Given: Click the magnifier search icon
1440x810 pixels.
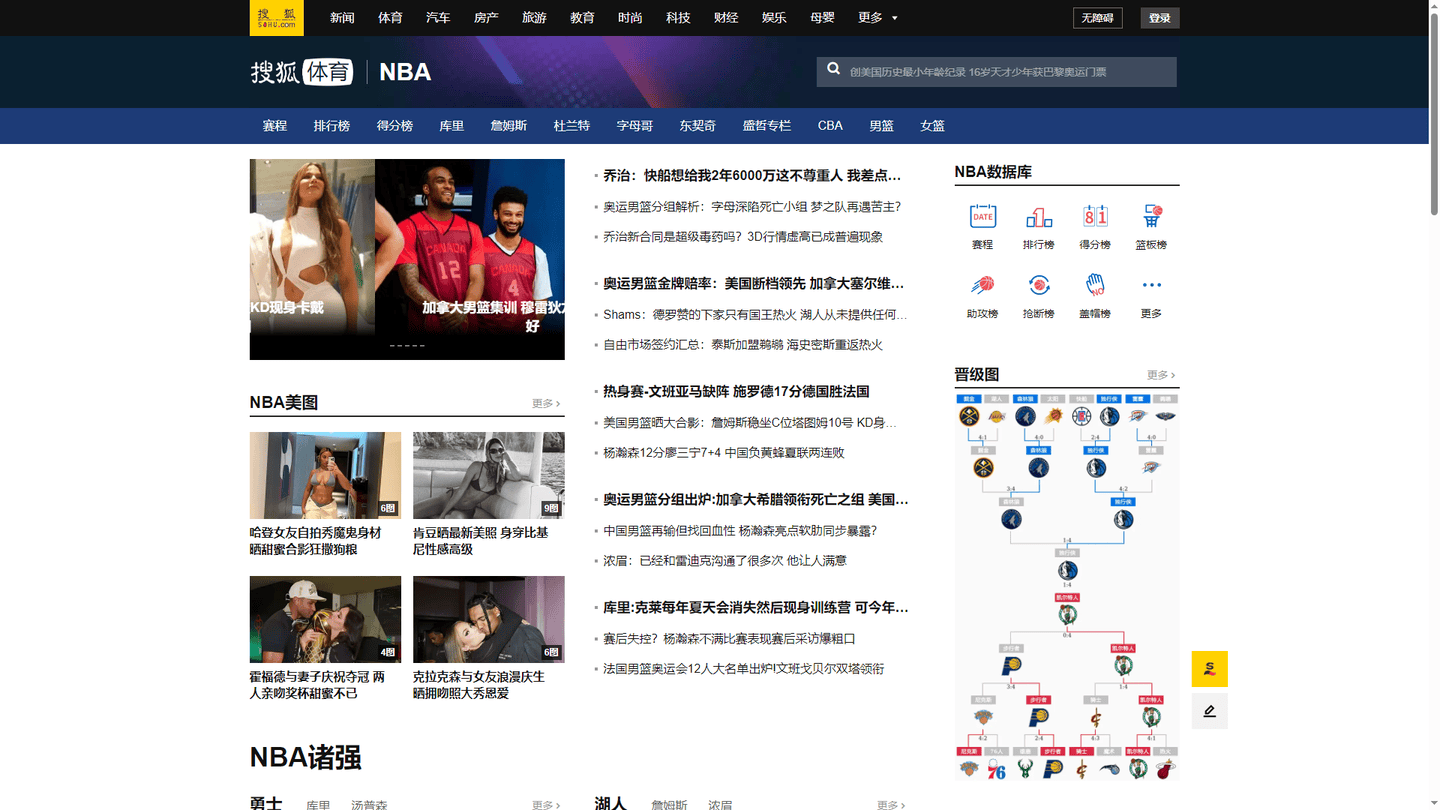Looking at the screenshot, I should click(x=834, y=70).
